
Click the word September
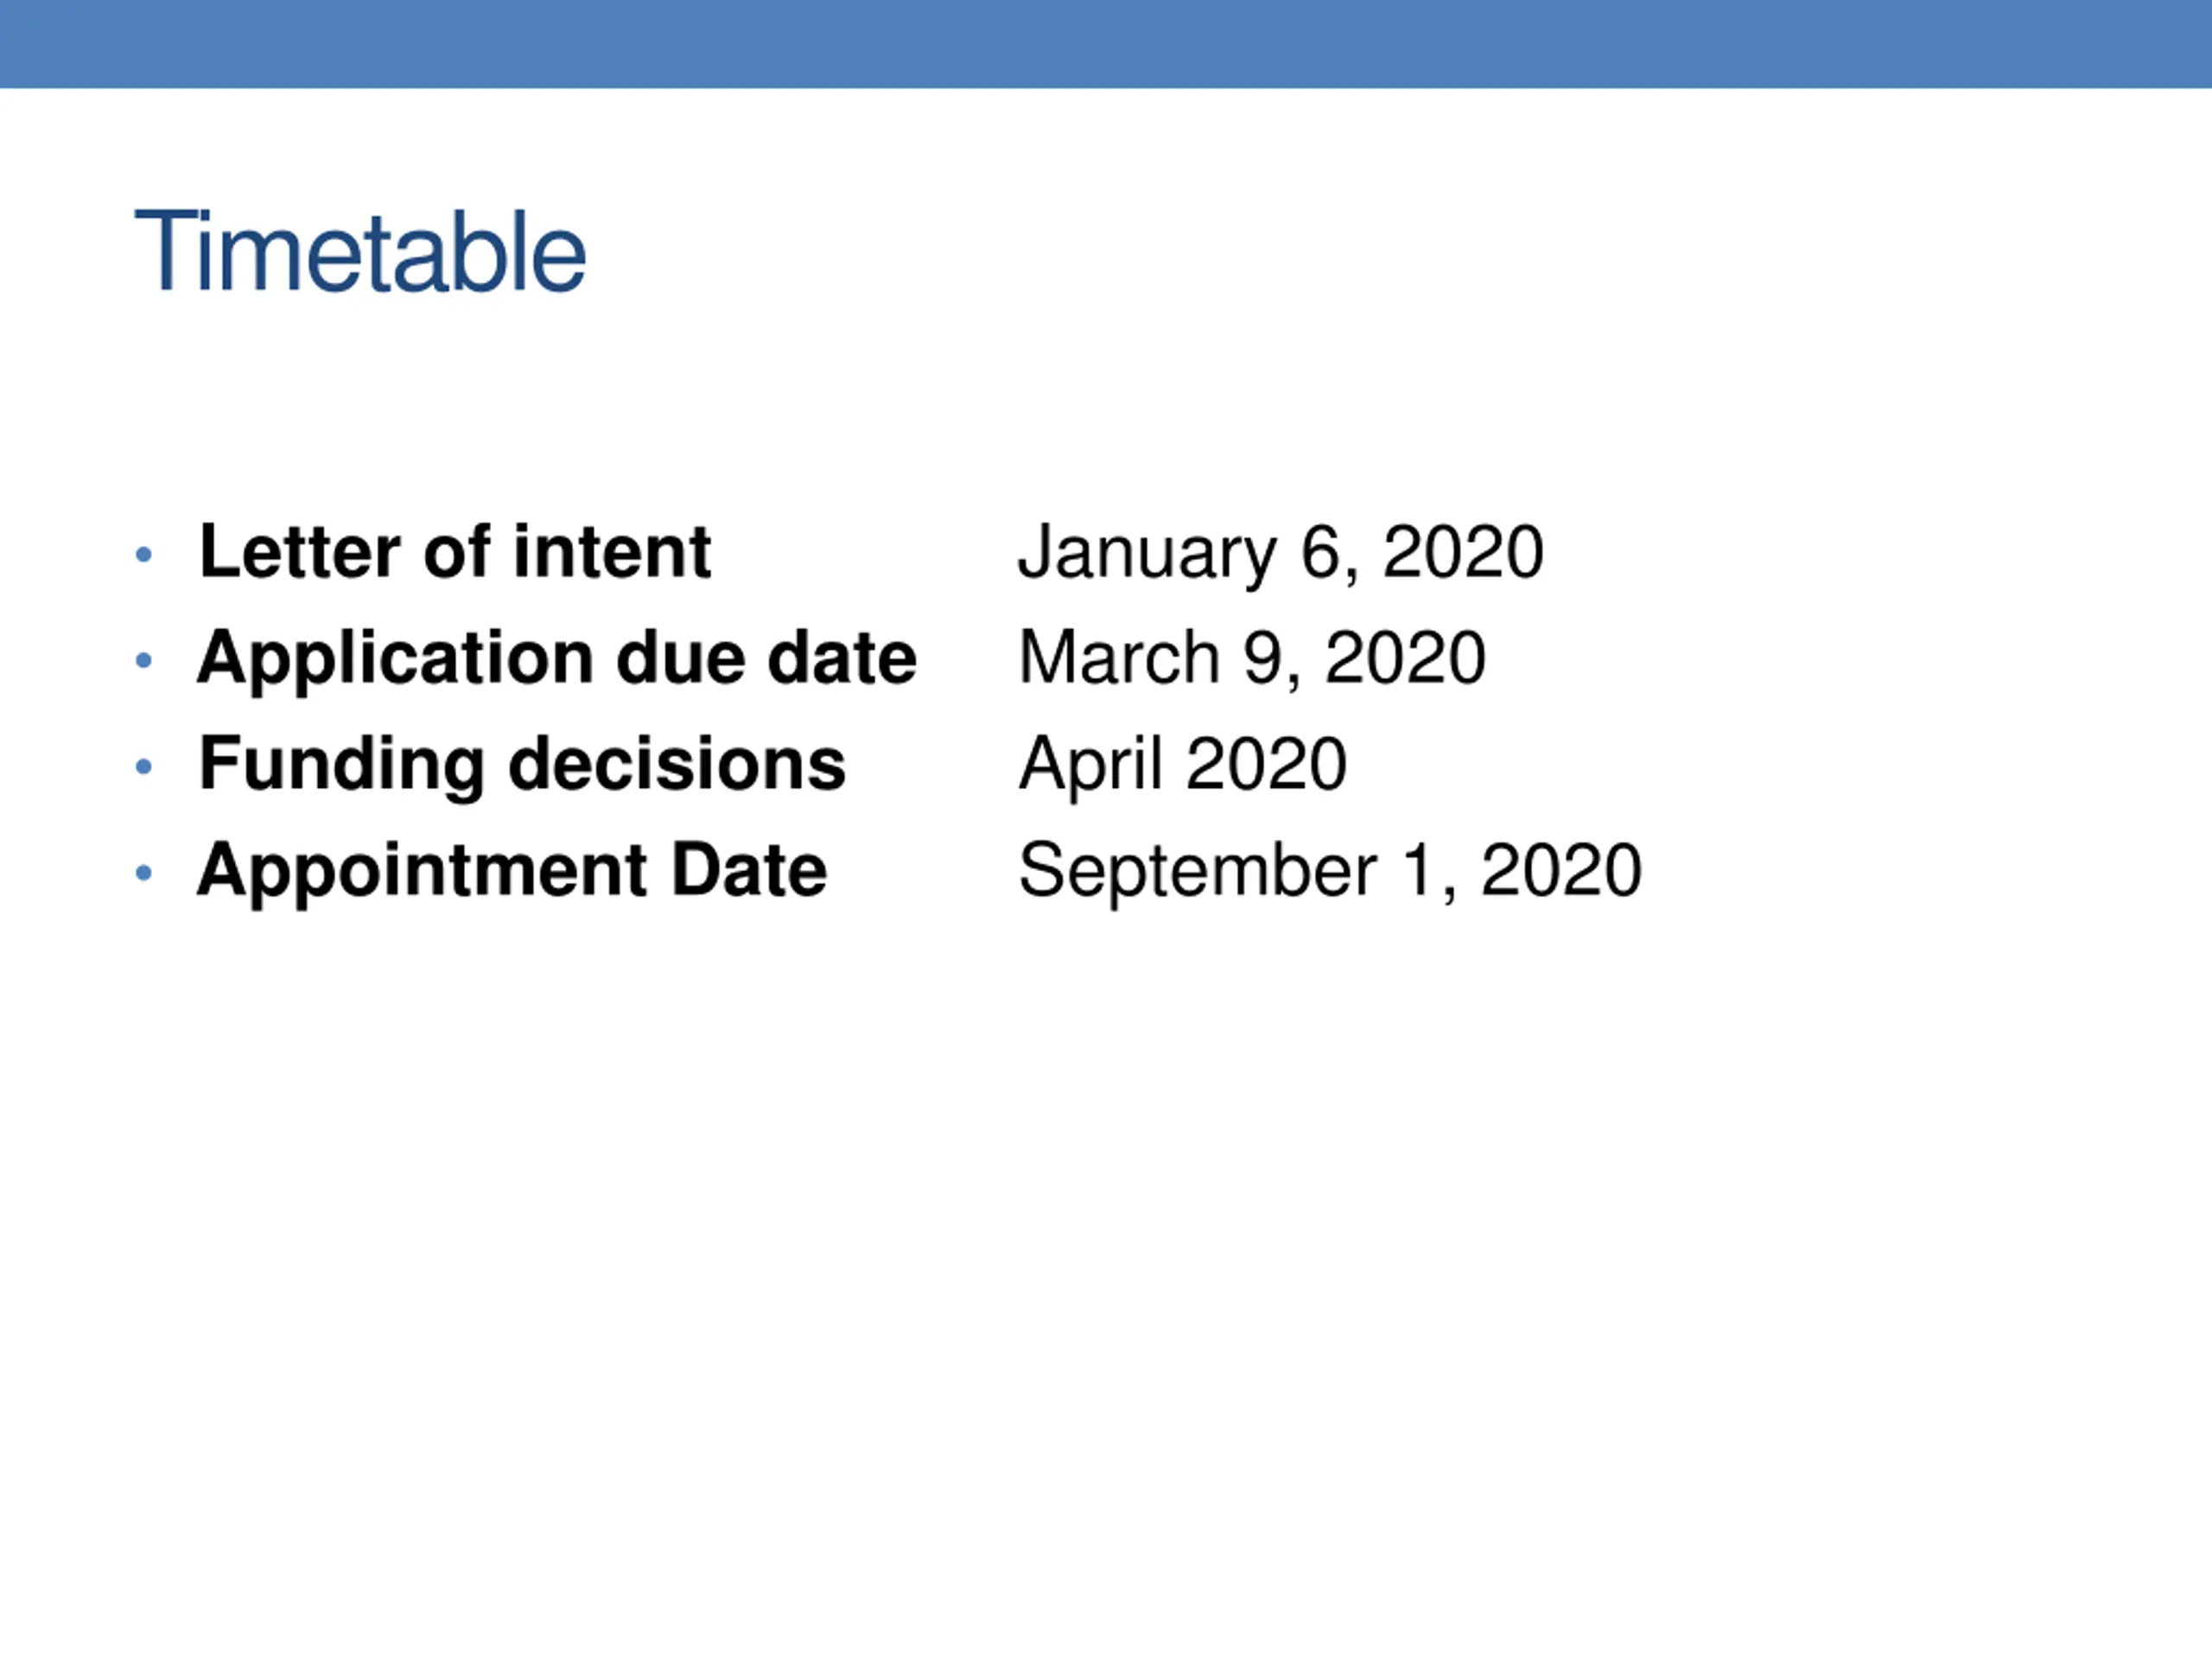pos(1198,871)
